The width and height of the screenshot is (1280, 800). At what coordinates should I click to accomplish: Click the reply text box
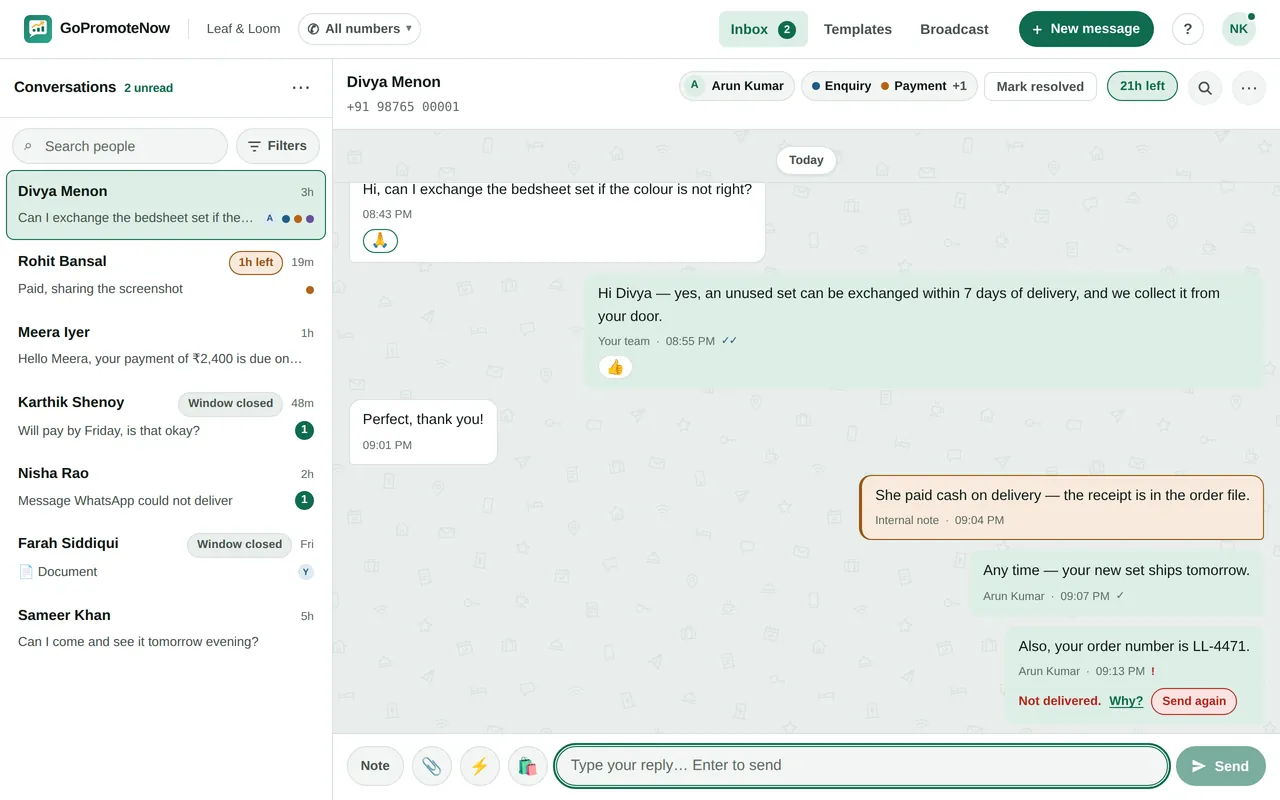tap(862, 766)
